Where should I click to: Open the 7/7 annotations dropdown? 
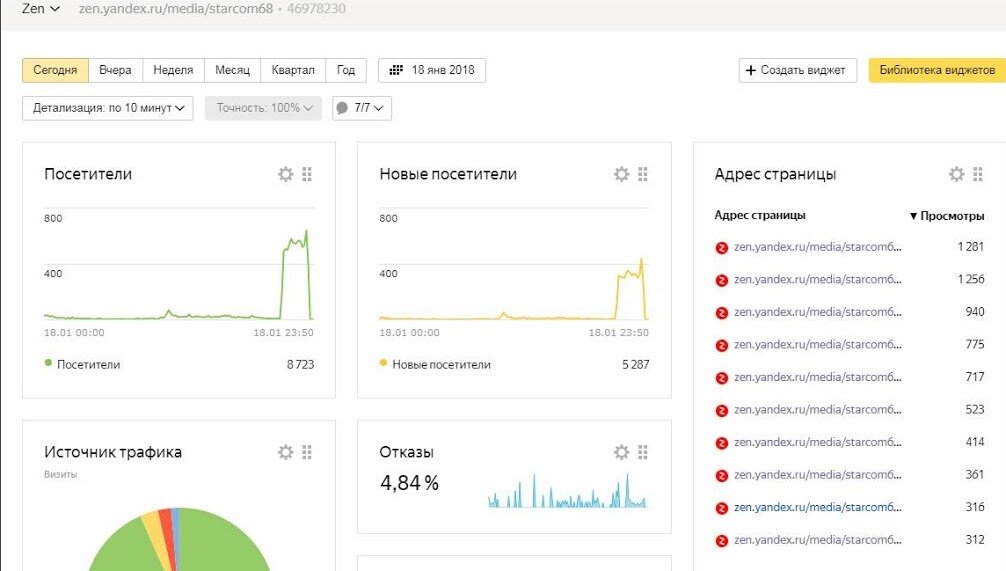(362, 108)
